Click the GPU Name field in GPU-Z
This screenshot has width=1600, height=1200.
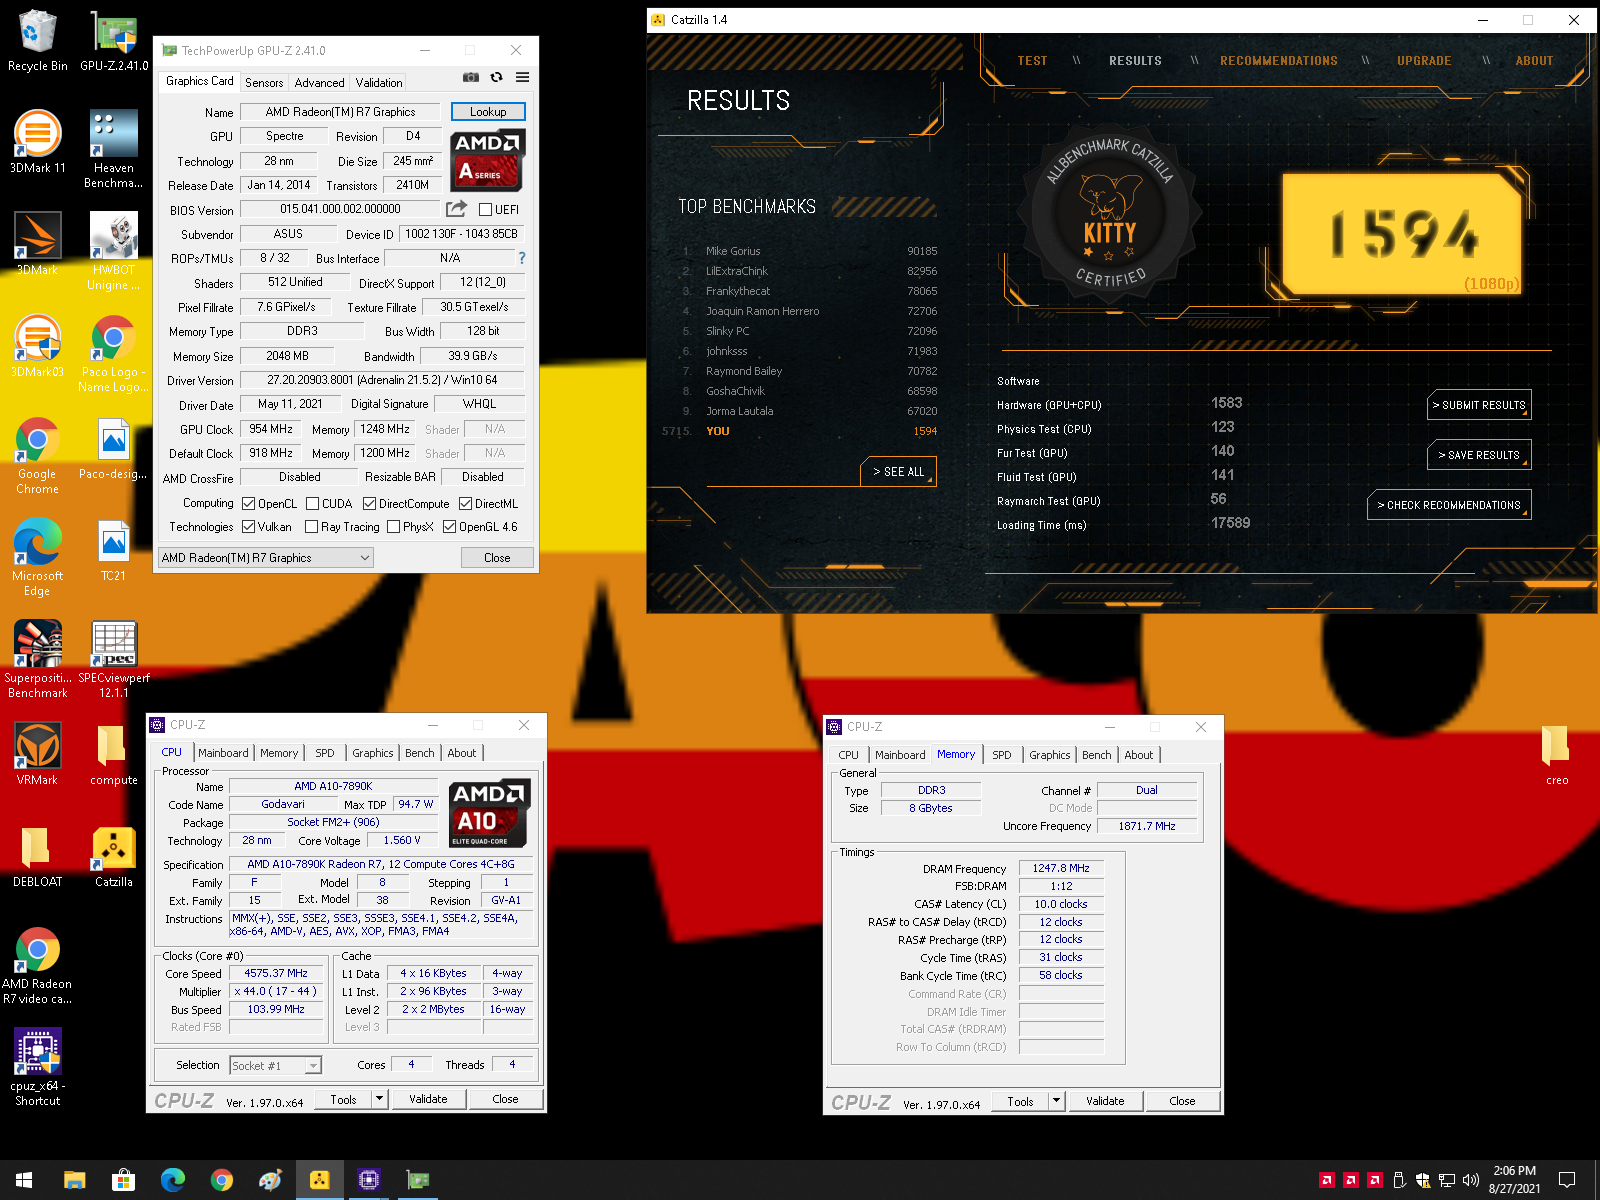tap(340, 112)
